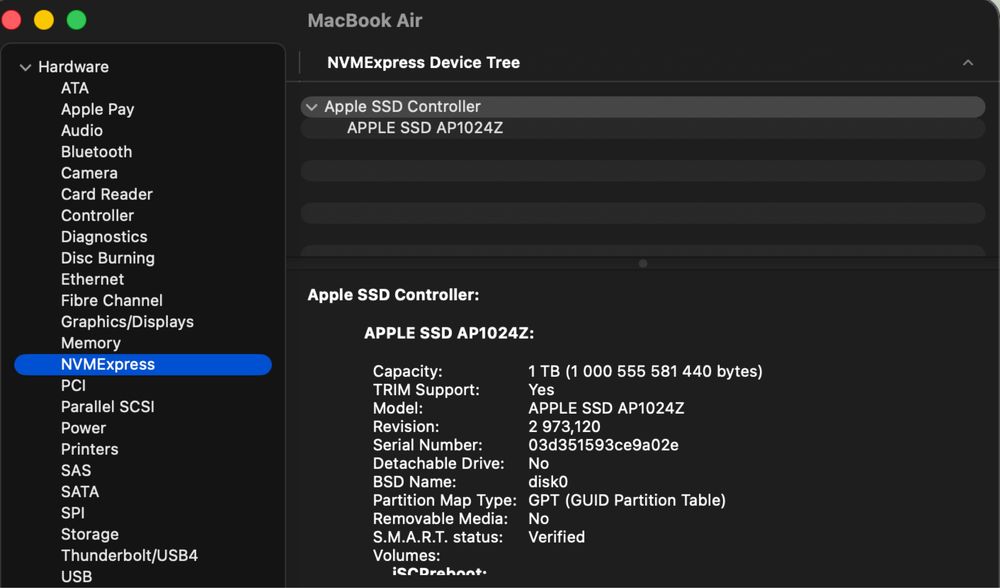Minimize window with the yellow button
Image resolution: width=1000 pixels, height=588 pixels.
click(43, 20)
